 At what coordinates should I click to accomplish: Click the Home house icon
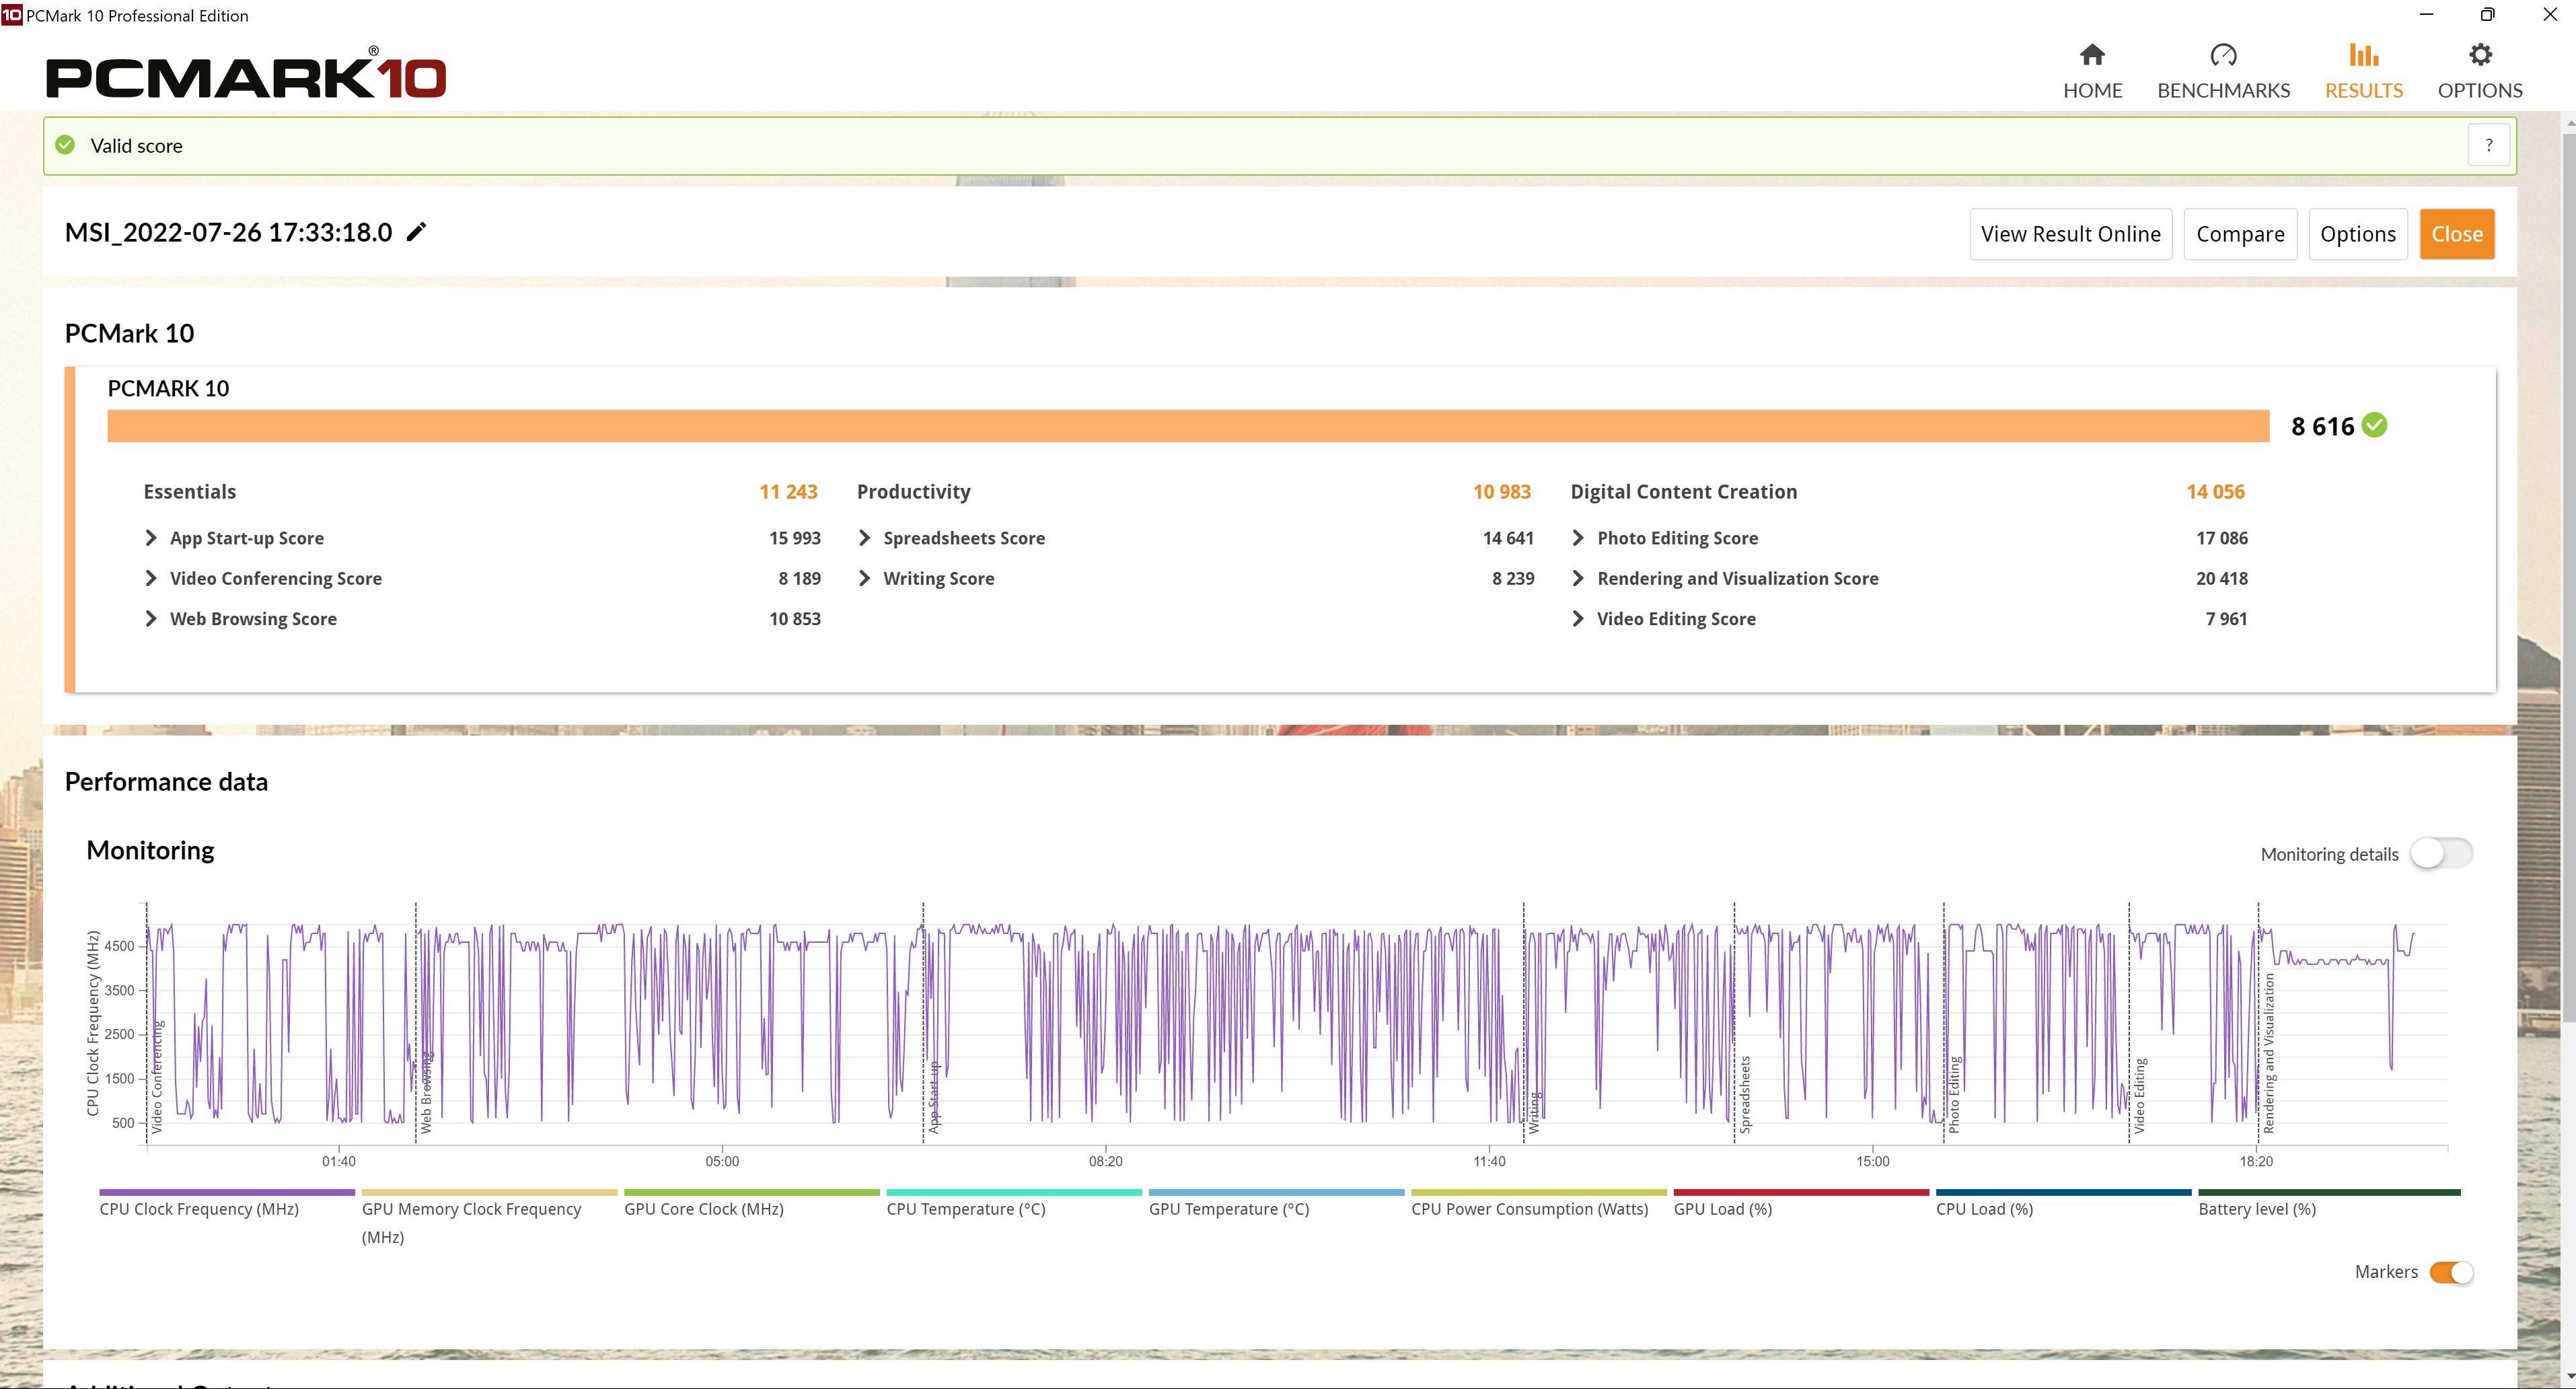coord(2092,55)
